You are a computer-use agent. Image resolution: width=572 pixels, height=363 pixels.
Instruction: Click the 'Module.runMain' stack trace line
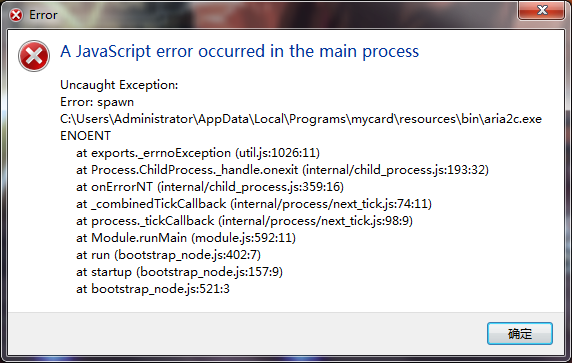(186, 238)
